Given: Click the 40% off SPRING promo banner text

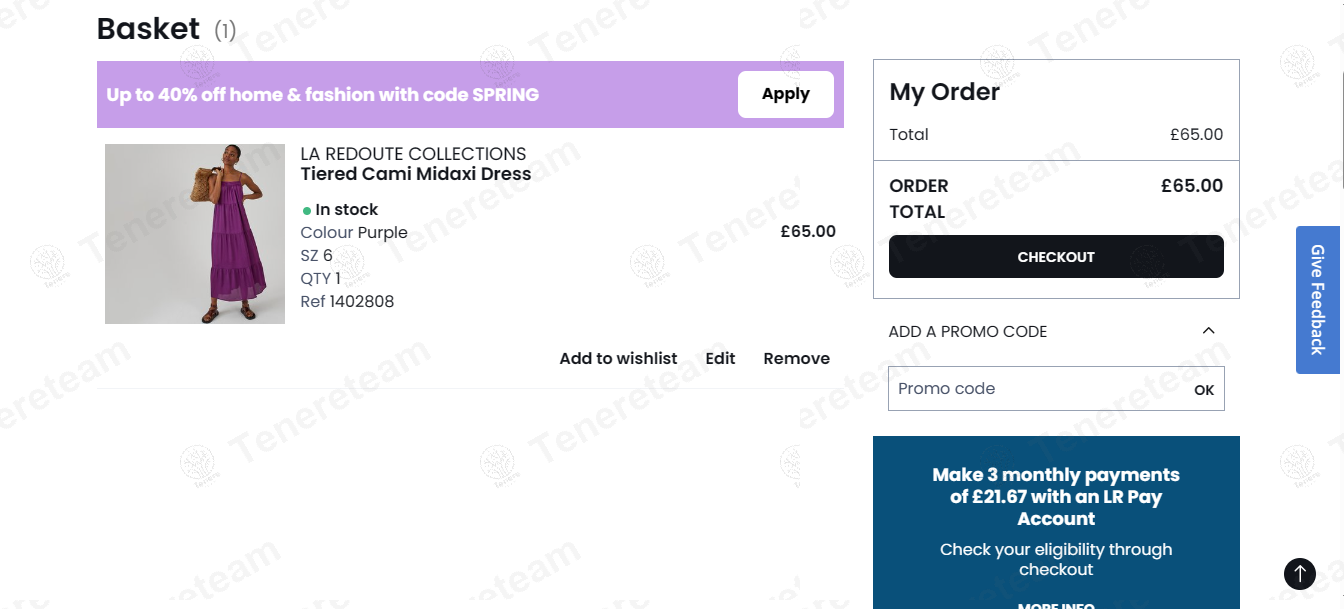Looking at the screenshot, I should (322, 95).
